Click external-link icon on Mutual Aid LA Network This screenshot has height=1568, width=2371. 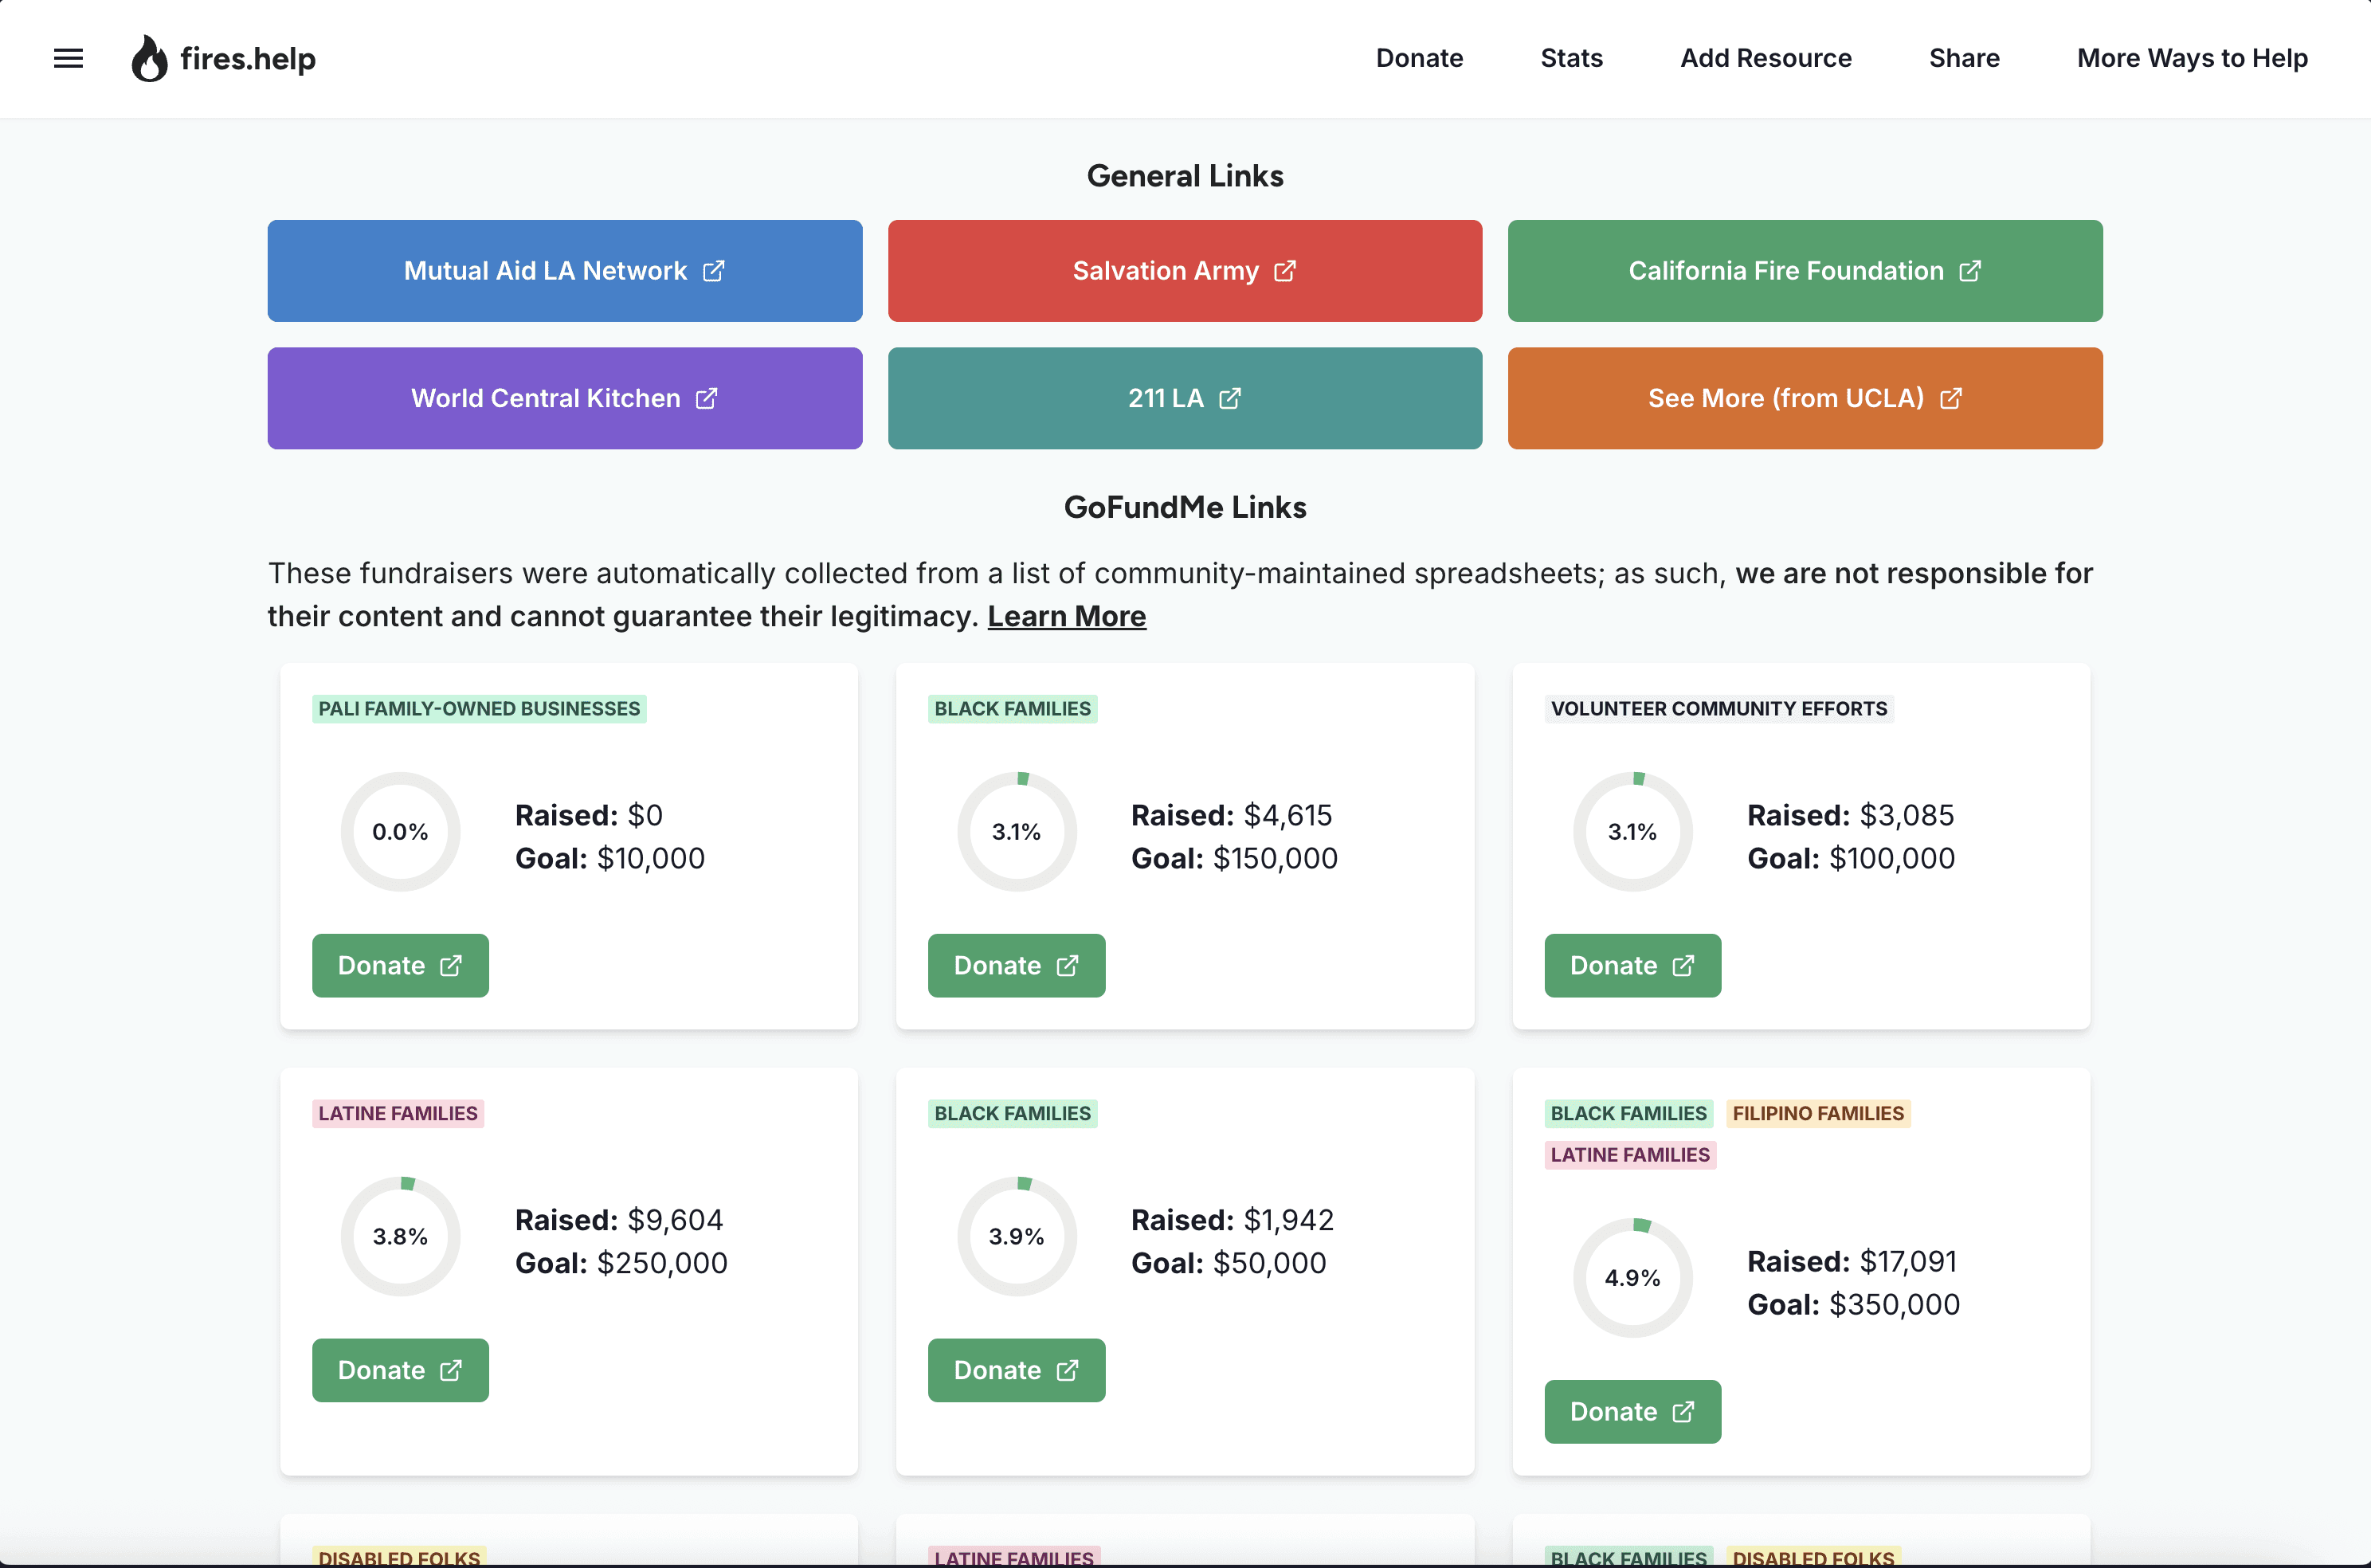point(713,271)
